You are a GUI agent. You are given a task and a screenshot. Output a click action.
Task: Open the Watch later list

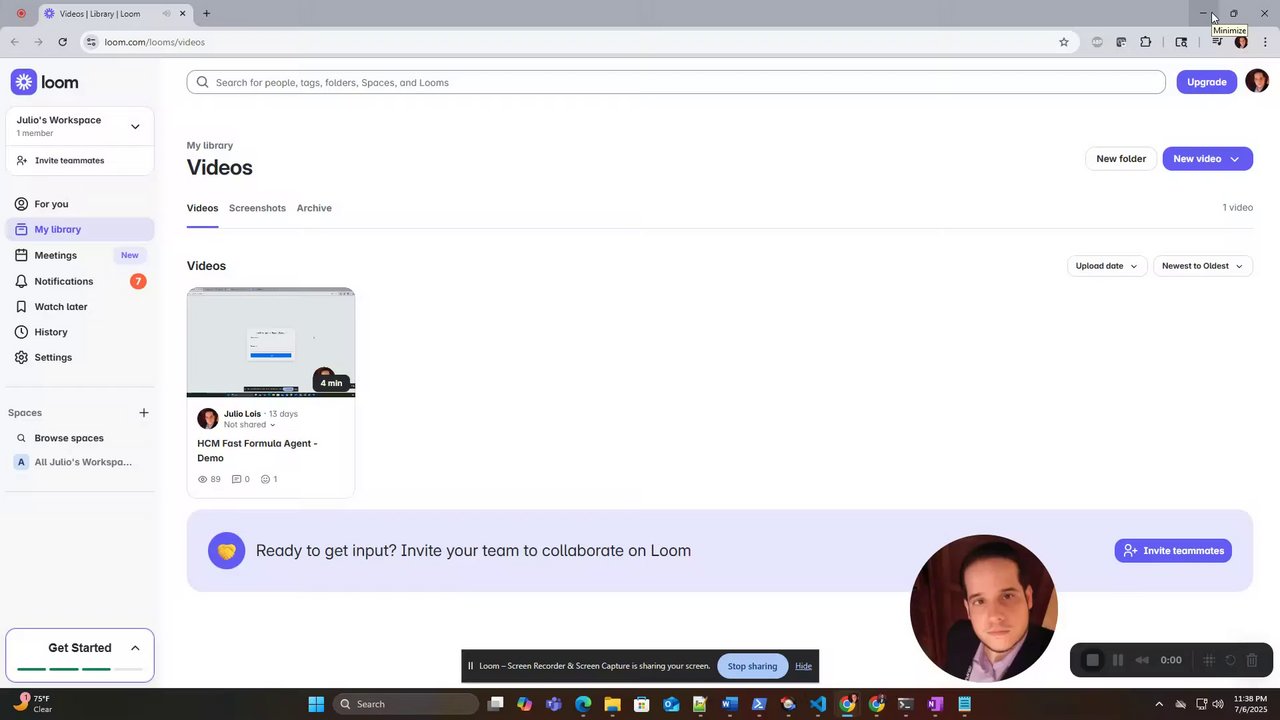click(80, 307)
